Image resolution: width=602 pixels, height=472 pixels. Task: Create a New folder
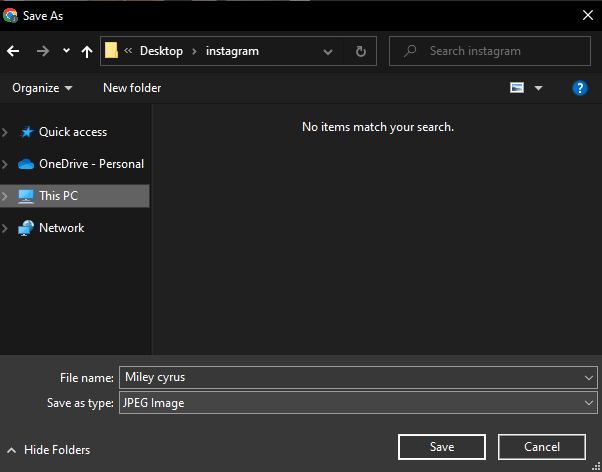(x=132, y=88)
